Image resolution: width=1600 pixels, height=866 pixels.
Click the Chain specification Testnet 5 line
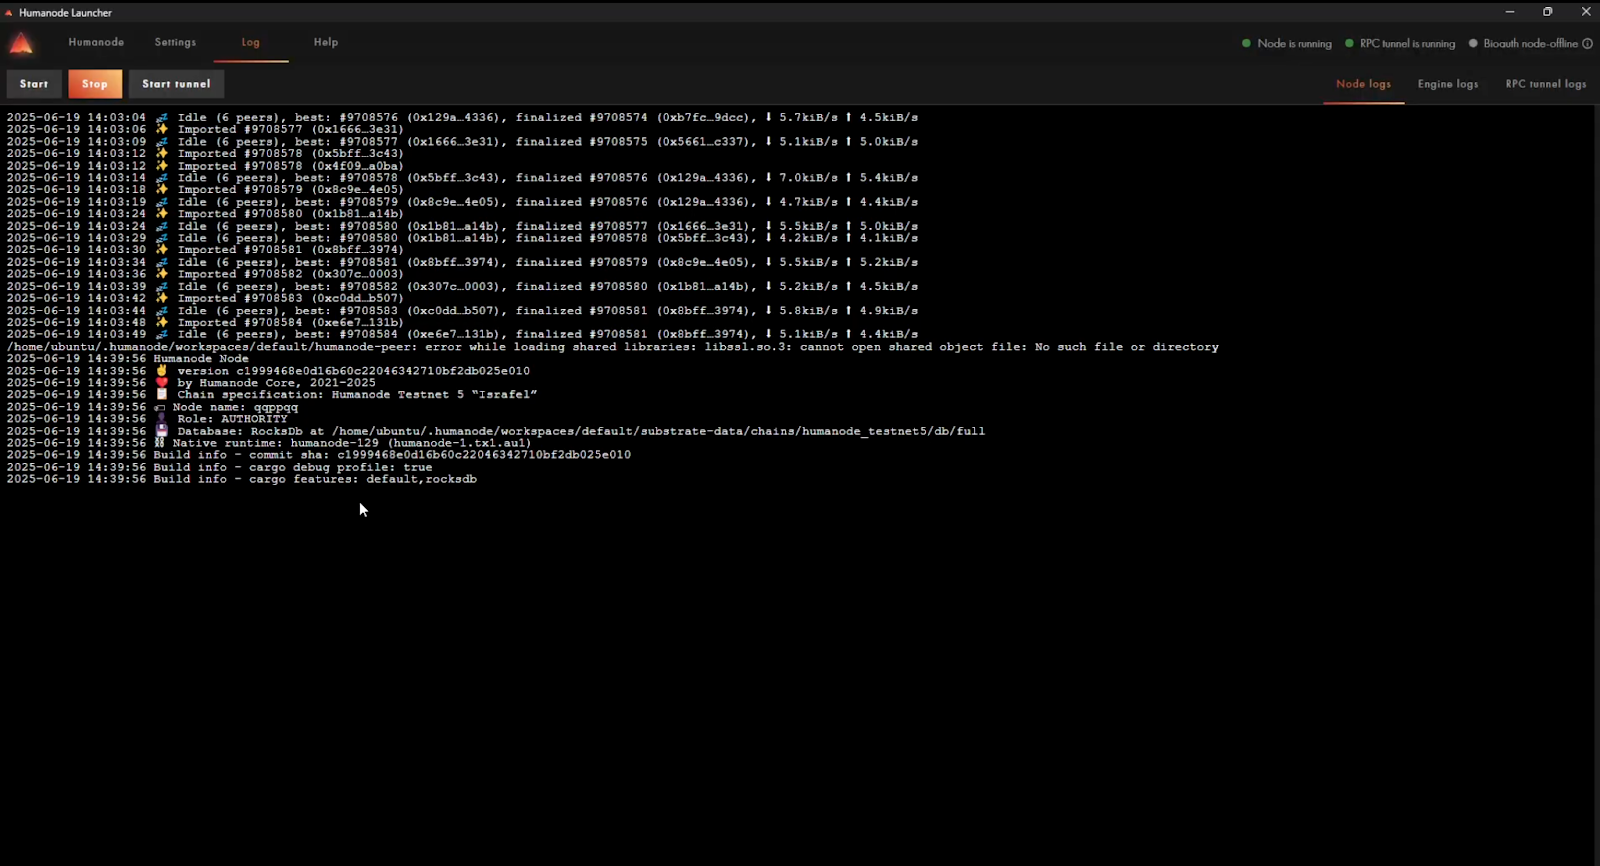point(272,395)
